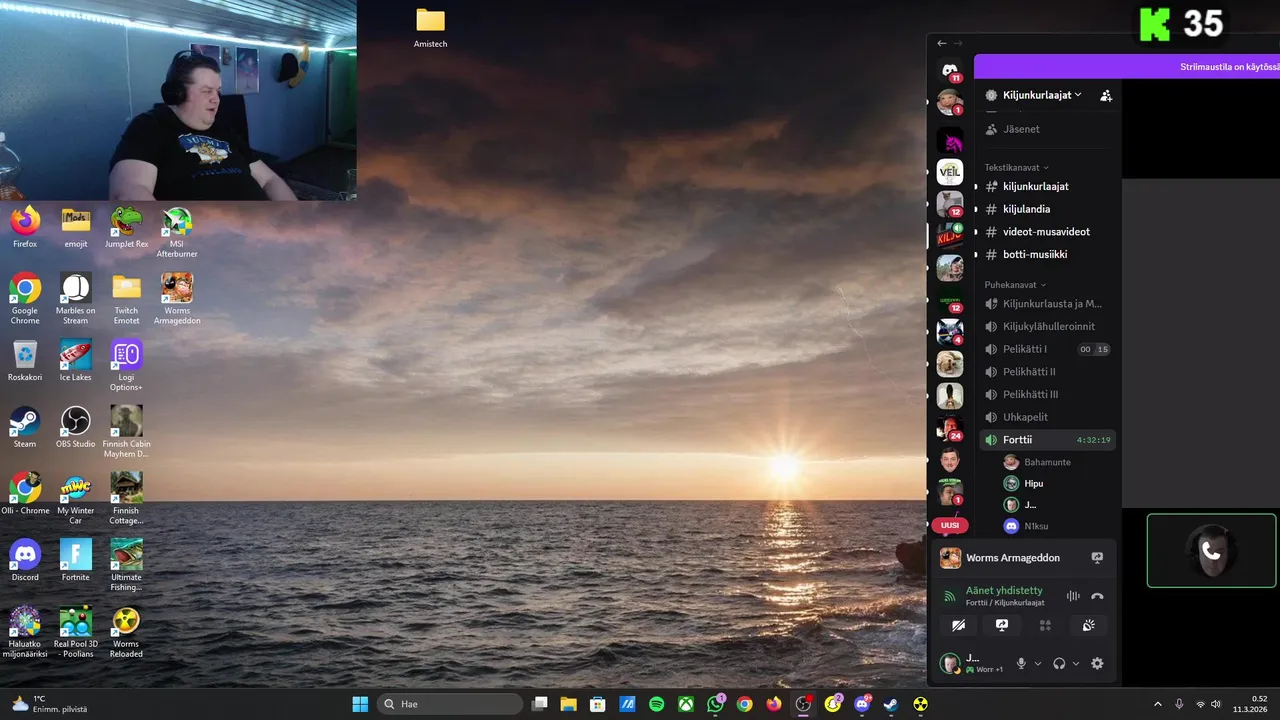This screenshot has width=1280, height=720.
Task: Select the MSI Afterburner desktop icon
Action: pyautogui.click(x=177, y=232)
